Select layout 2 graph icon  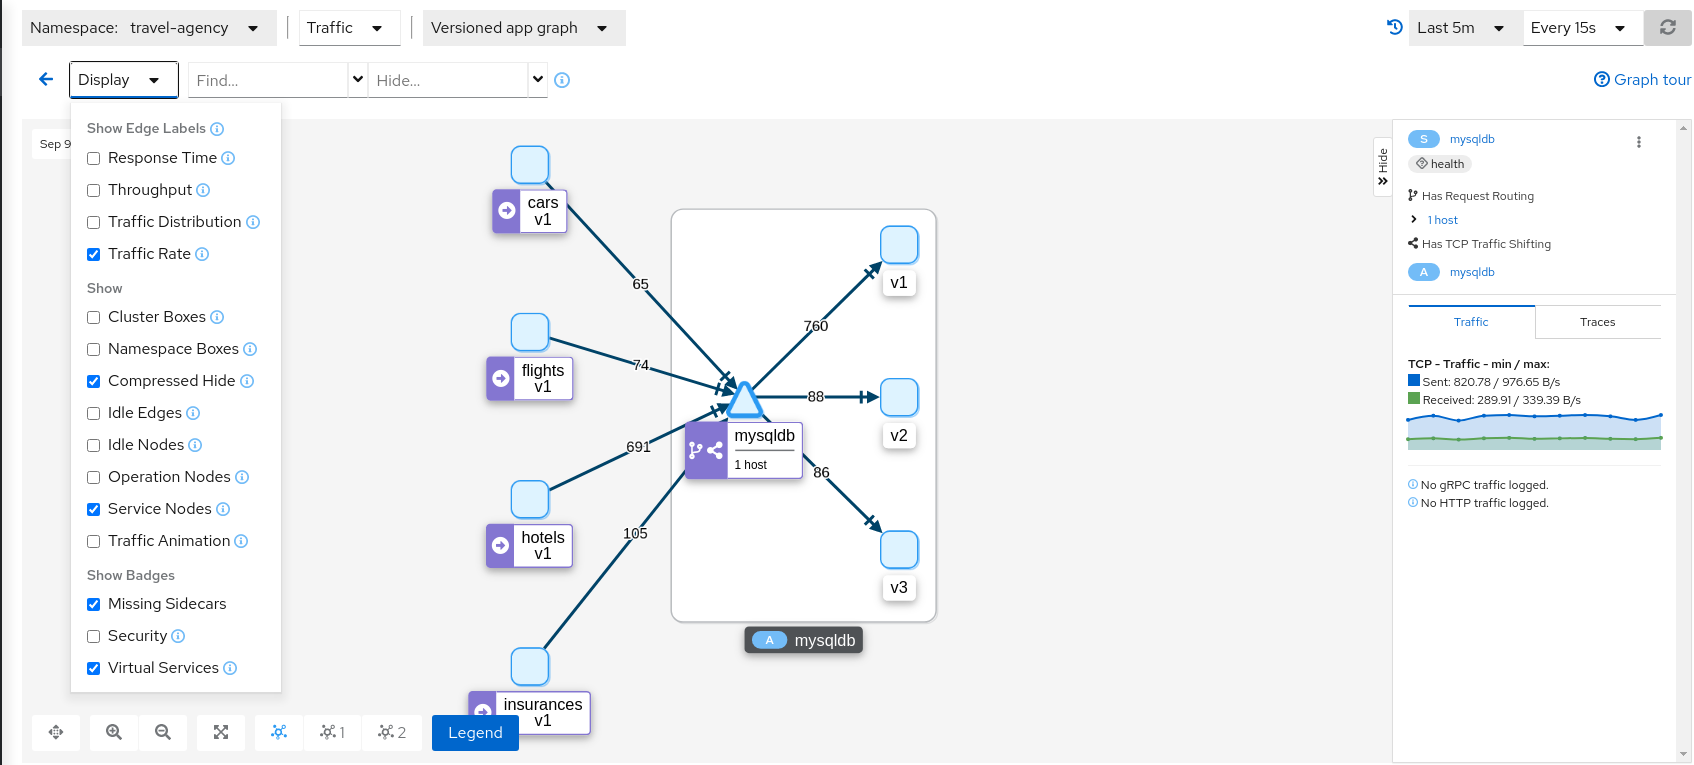[391, 732]
